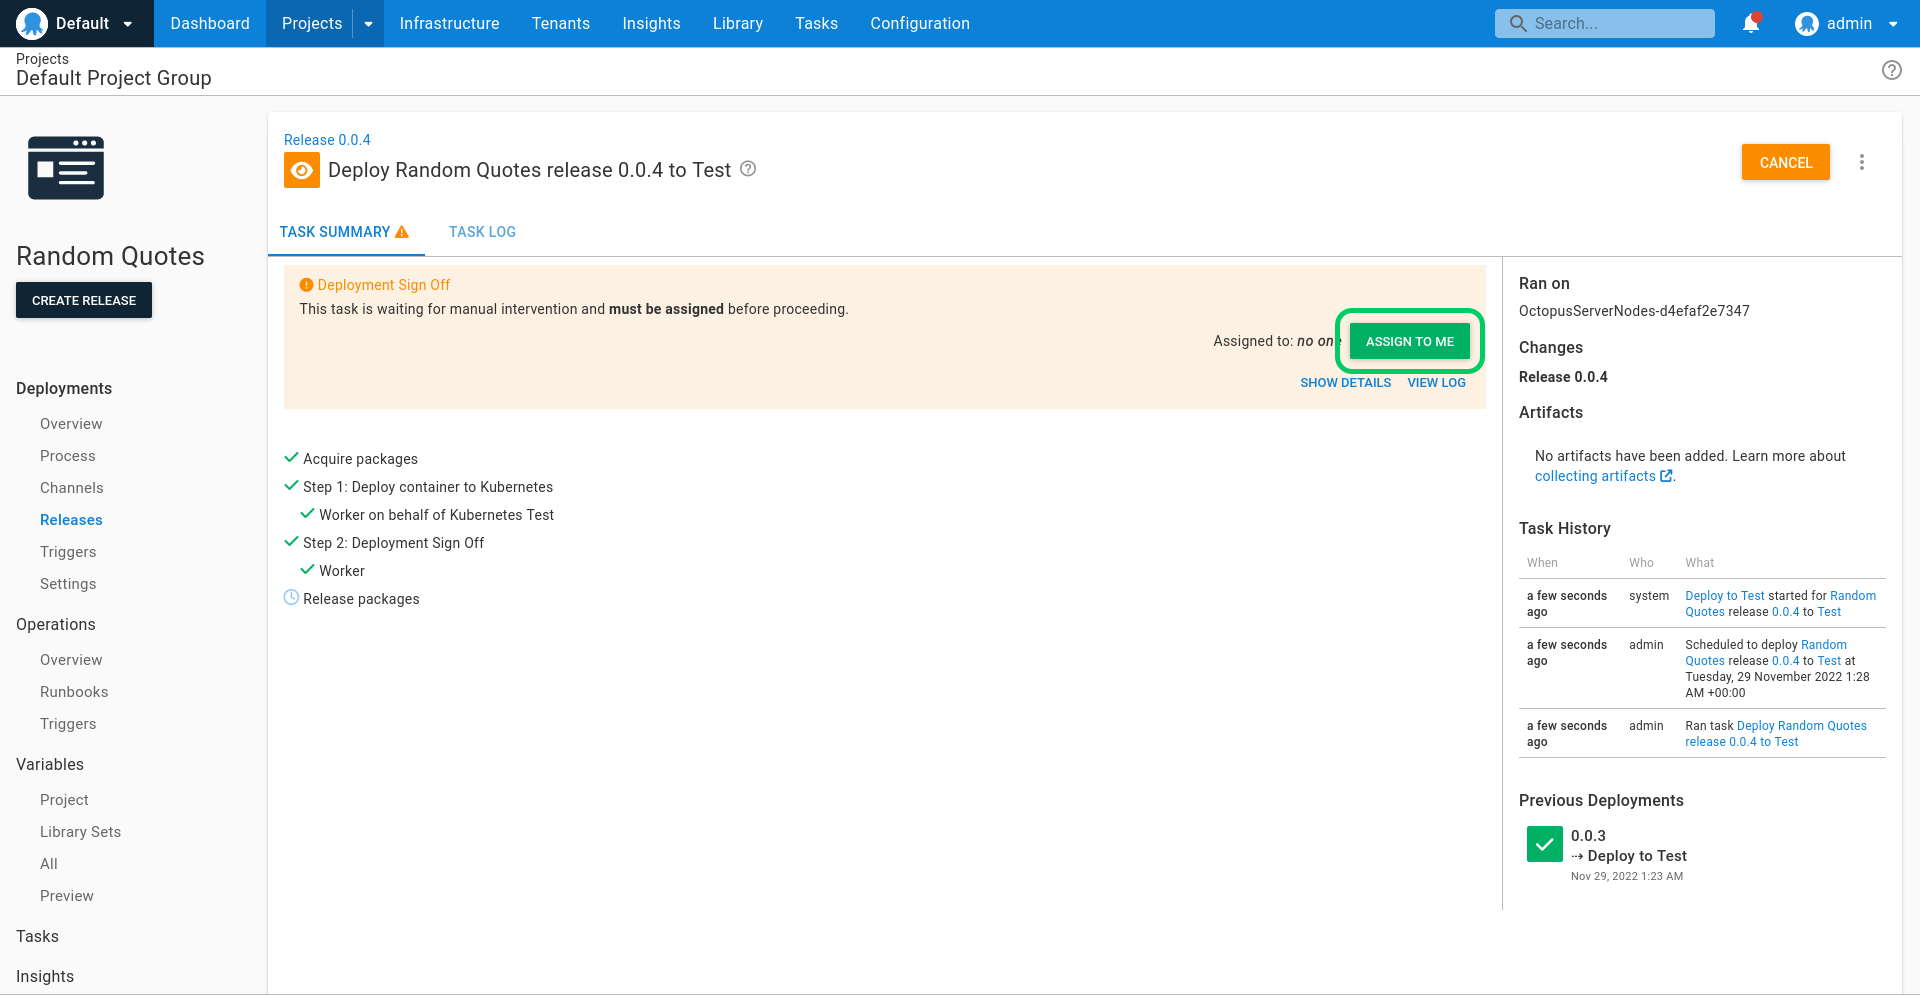Open the Insights top menu

(x=651, y=23)
